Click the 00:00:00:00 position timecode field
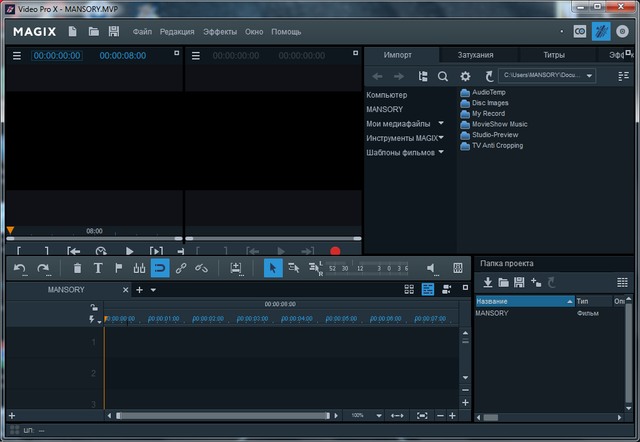 tap(57, 56)
